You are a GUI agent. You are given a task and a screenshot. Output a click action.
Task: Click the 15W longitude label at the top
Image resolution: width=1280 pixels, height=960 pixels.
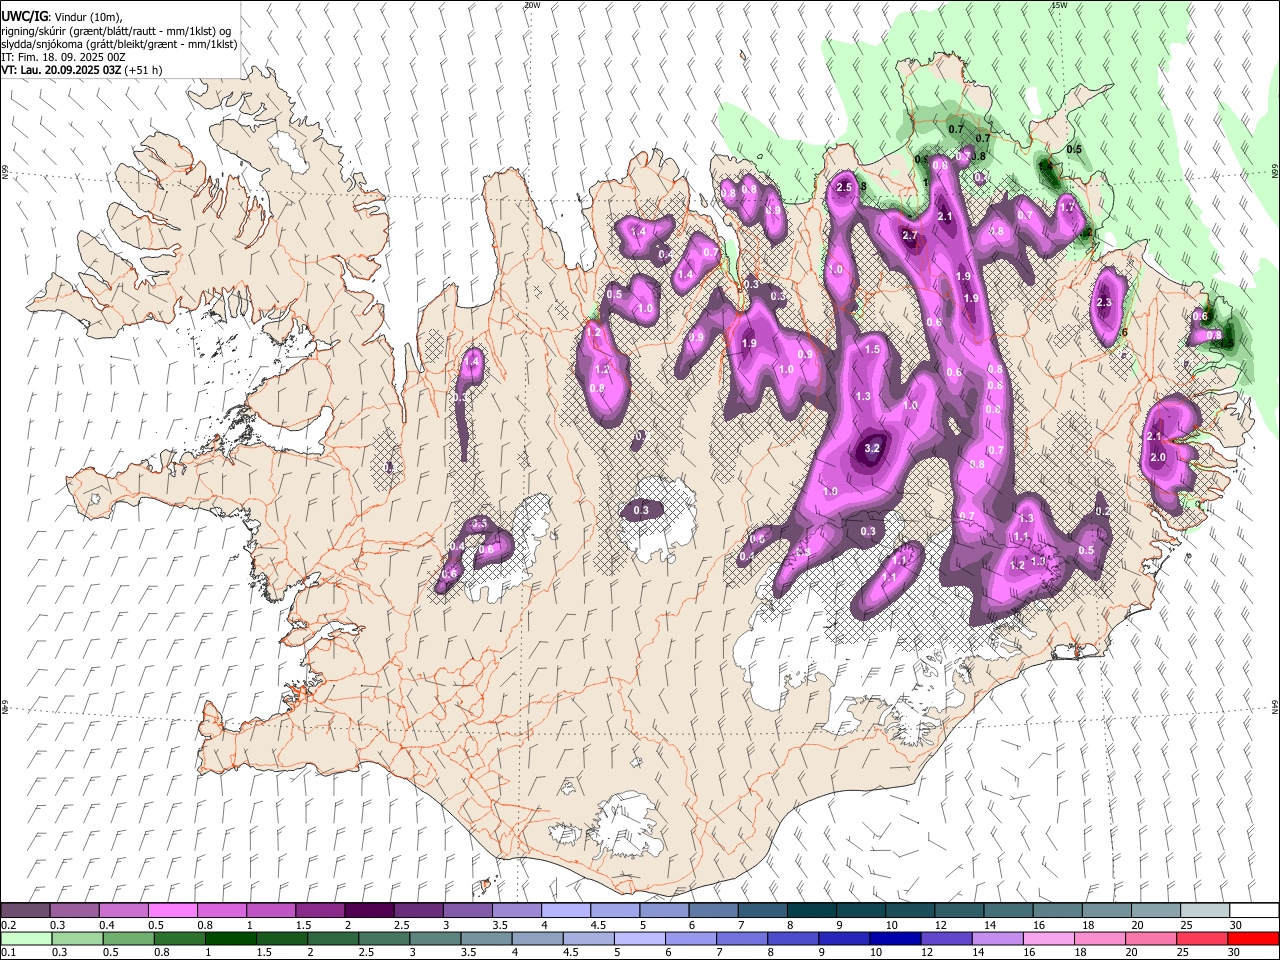[x=1060, y=5]
